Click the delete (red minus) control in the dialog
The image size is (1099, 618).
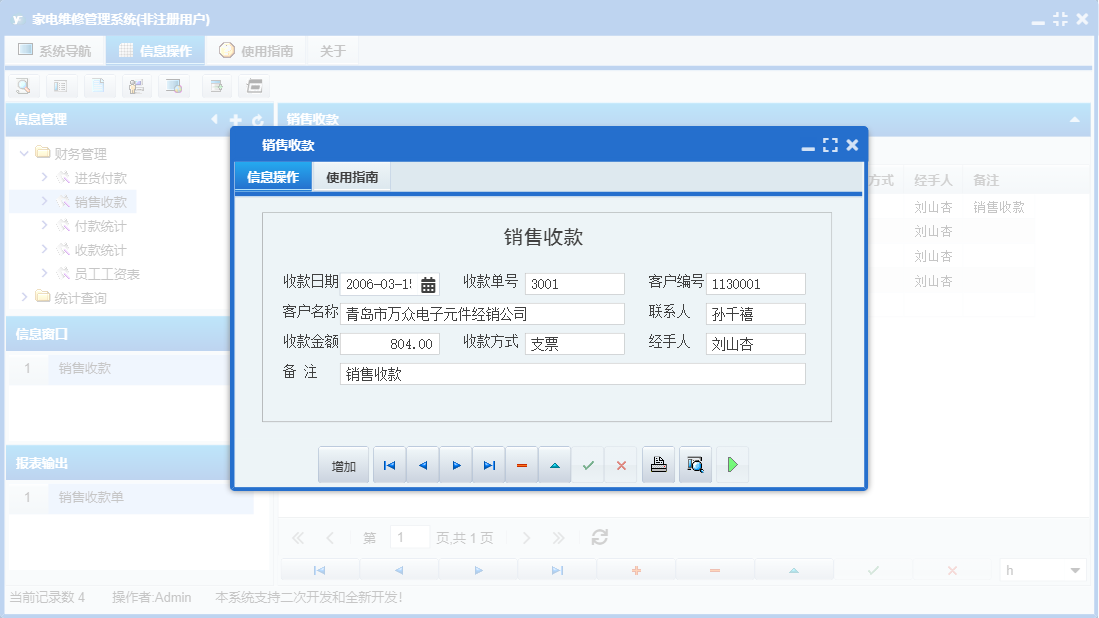point(521,464)
